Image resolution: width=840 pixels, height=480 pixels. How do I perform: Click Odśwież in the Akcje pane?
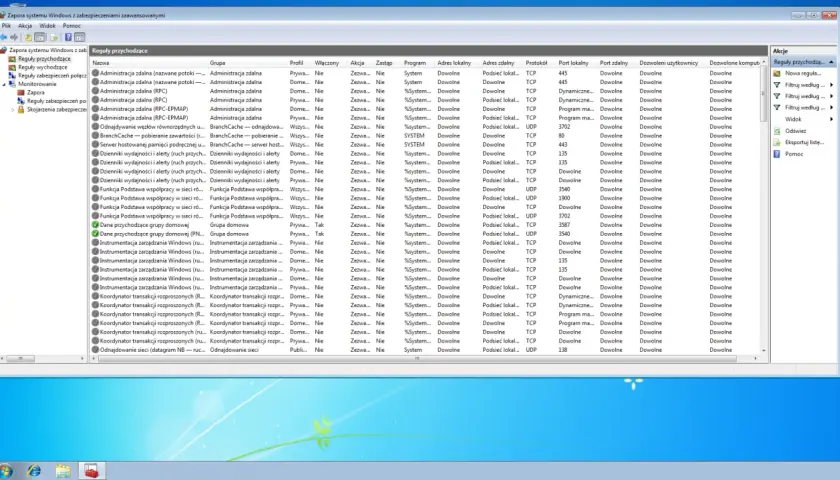click(x=796, y=131)
